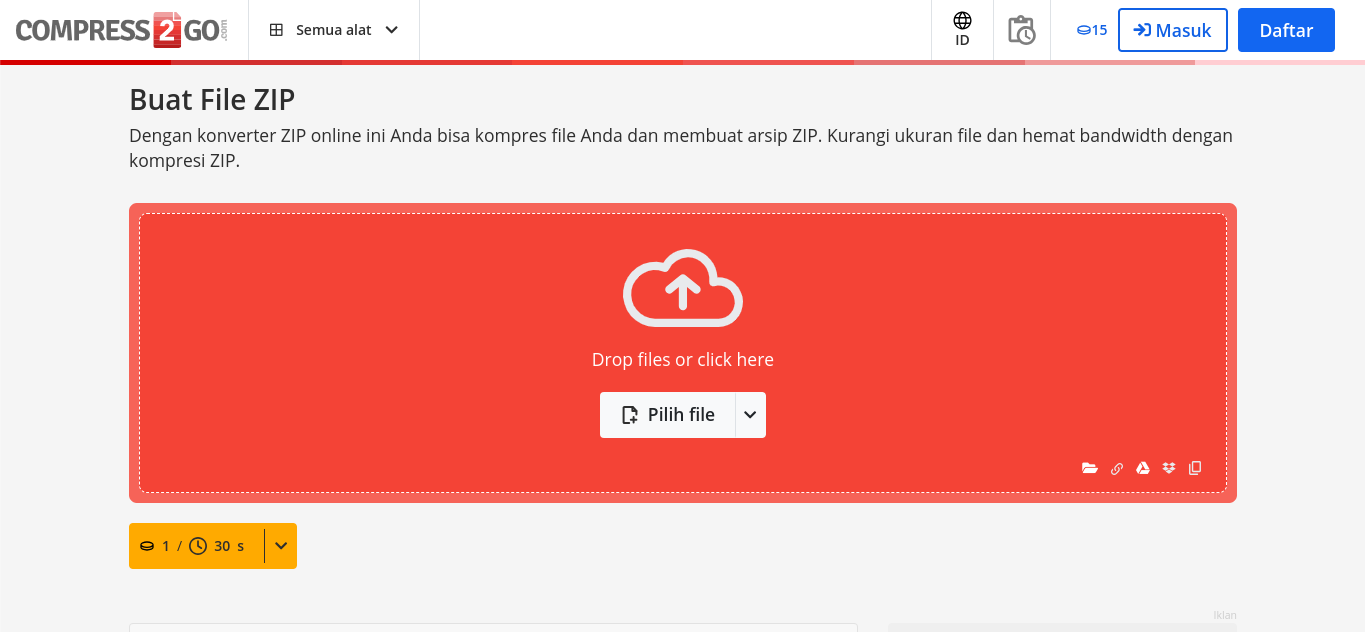The image size is (1365, 632).
Task: Click the red drop files area
Action: point(683,352)
